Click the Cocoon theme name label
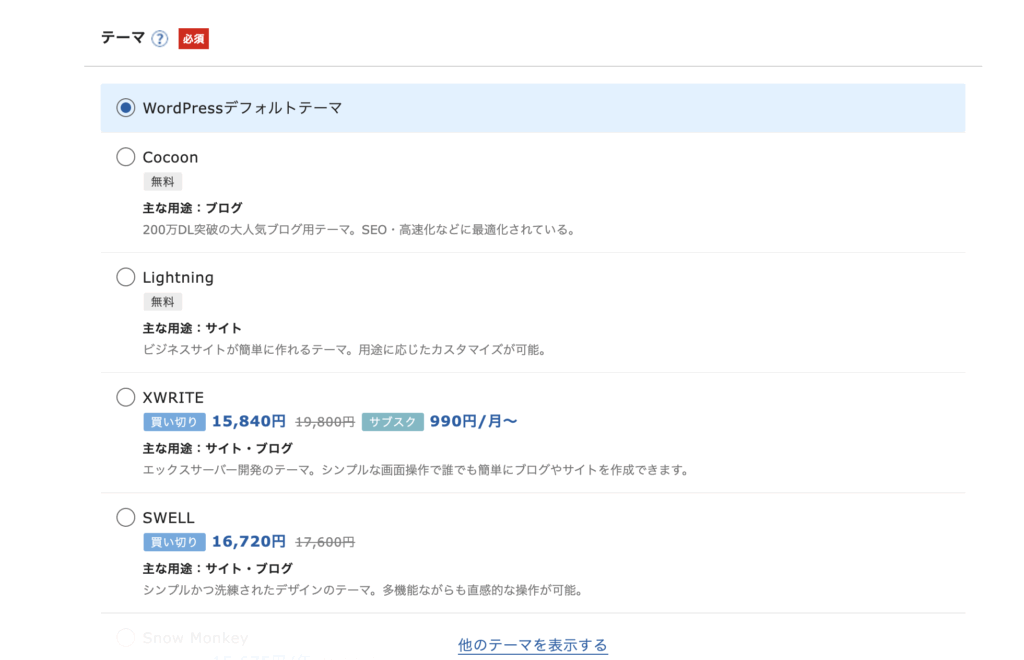This screenshot has height=660, width=1024. pyautogui.click(x=170, y=157)
